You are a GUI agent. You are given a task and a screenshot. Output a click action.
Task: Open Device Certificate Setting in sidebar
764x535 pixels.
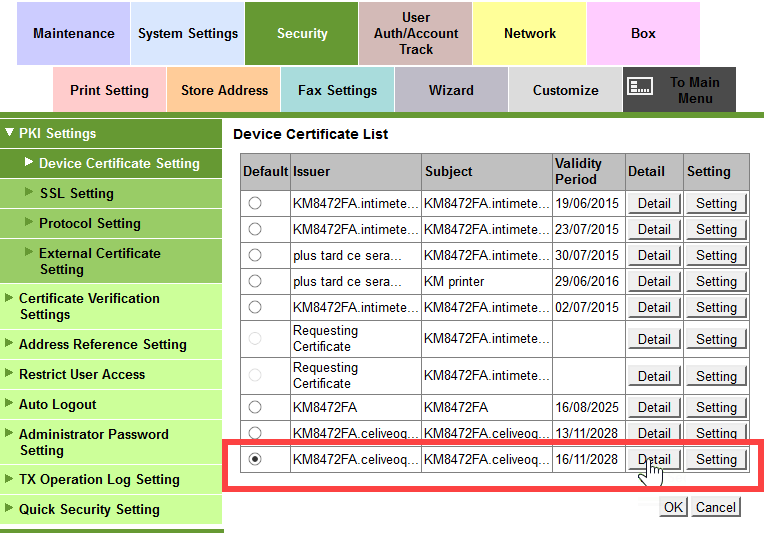[111, 163]
